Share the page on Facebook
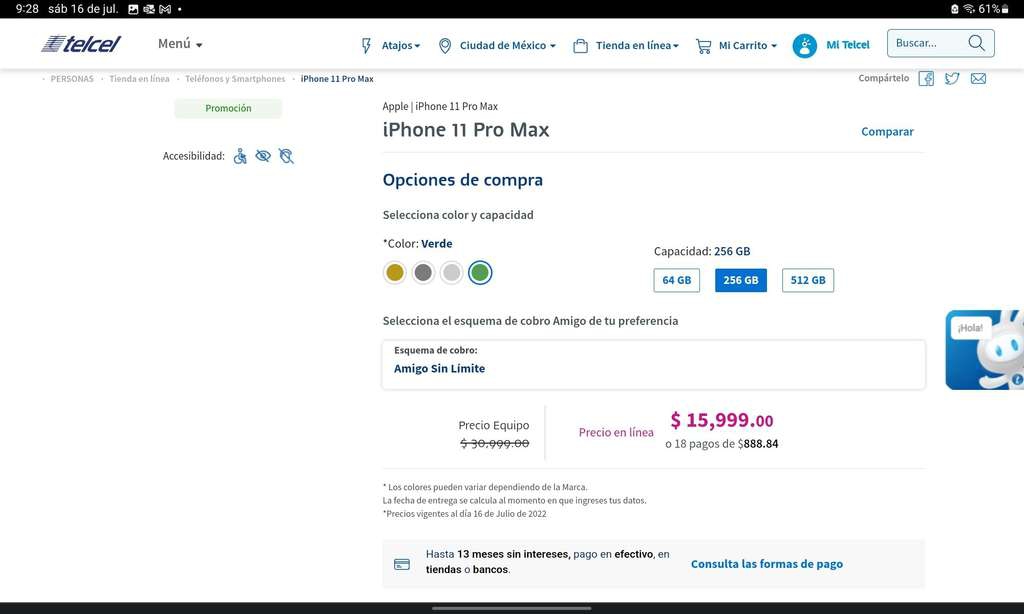This screenshot has width=1024, height=614. 926,79
